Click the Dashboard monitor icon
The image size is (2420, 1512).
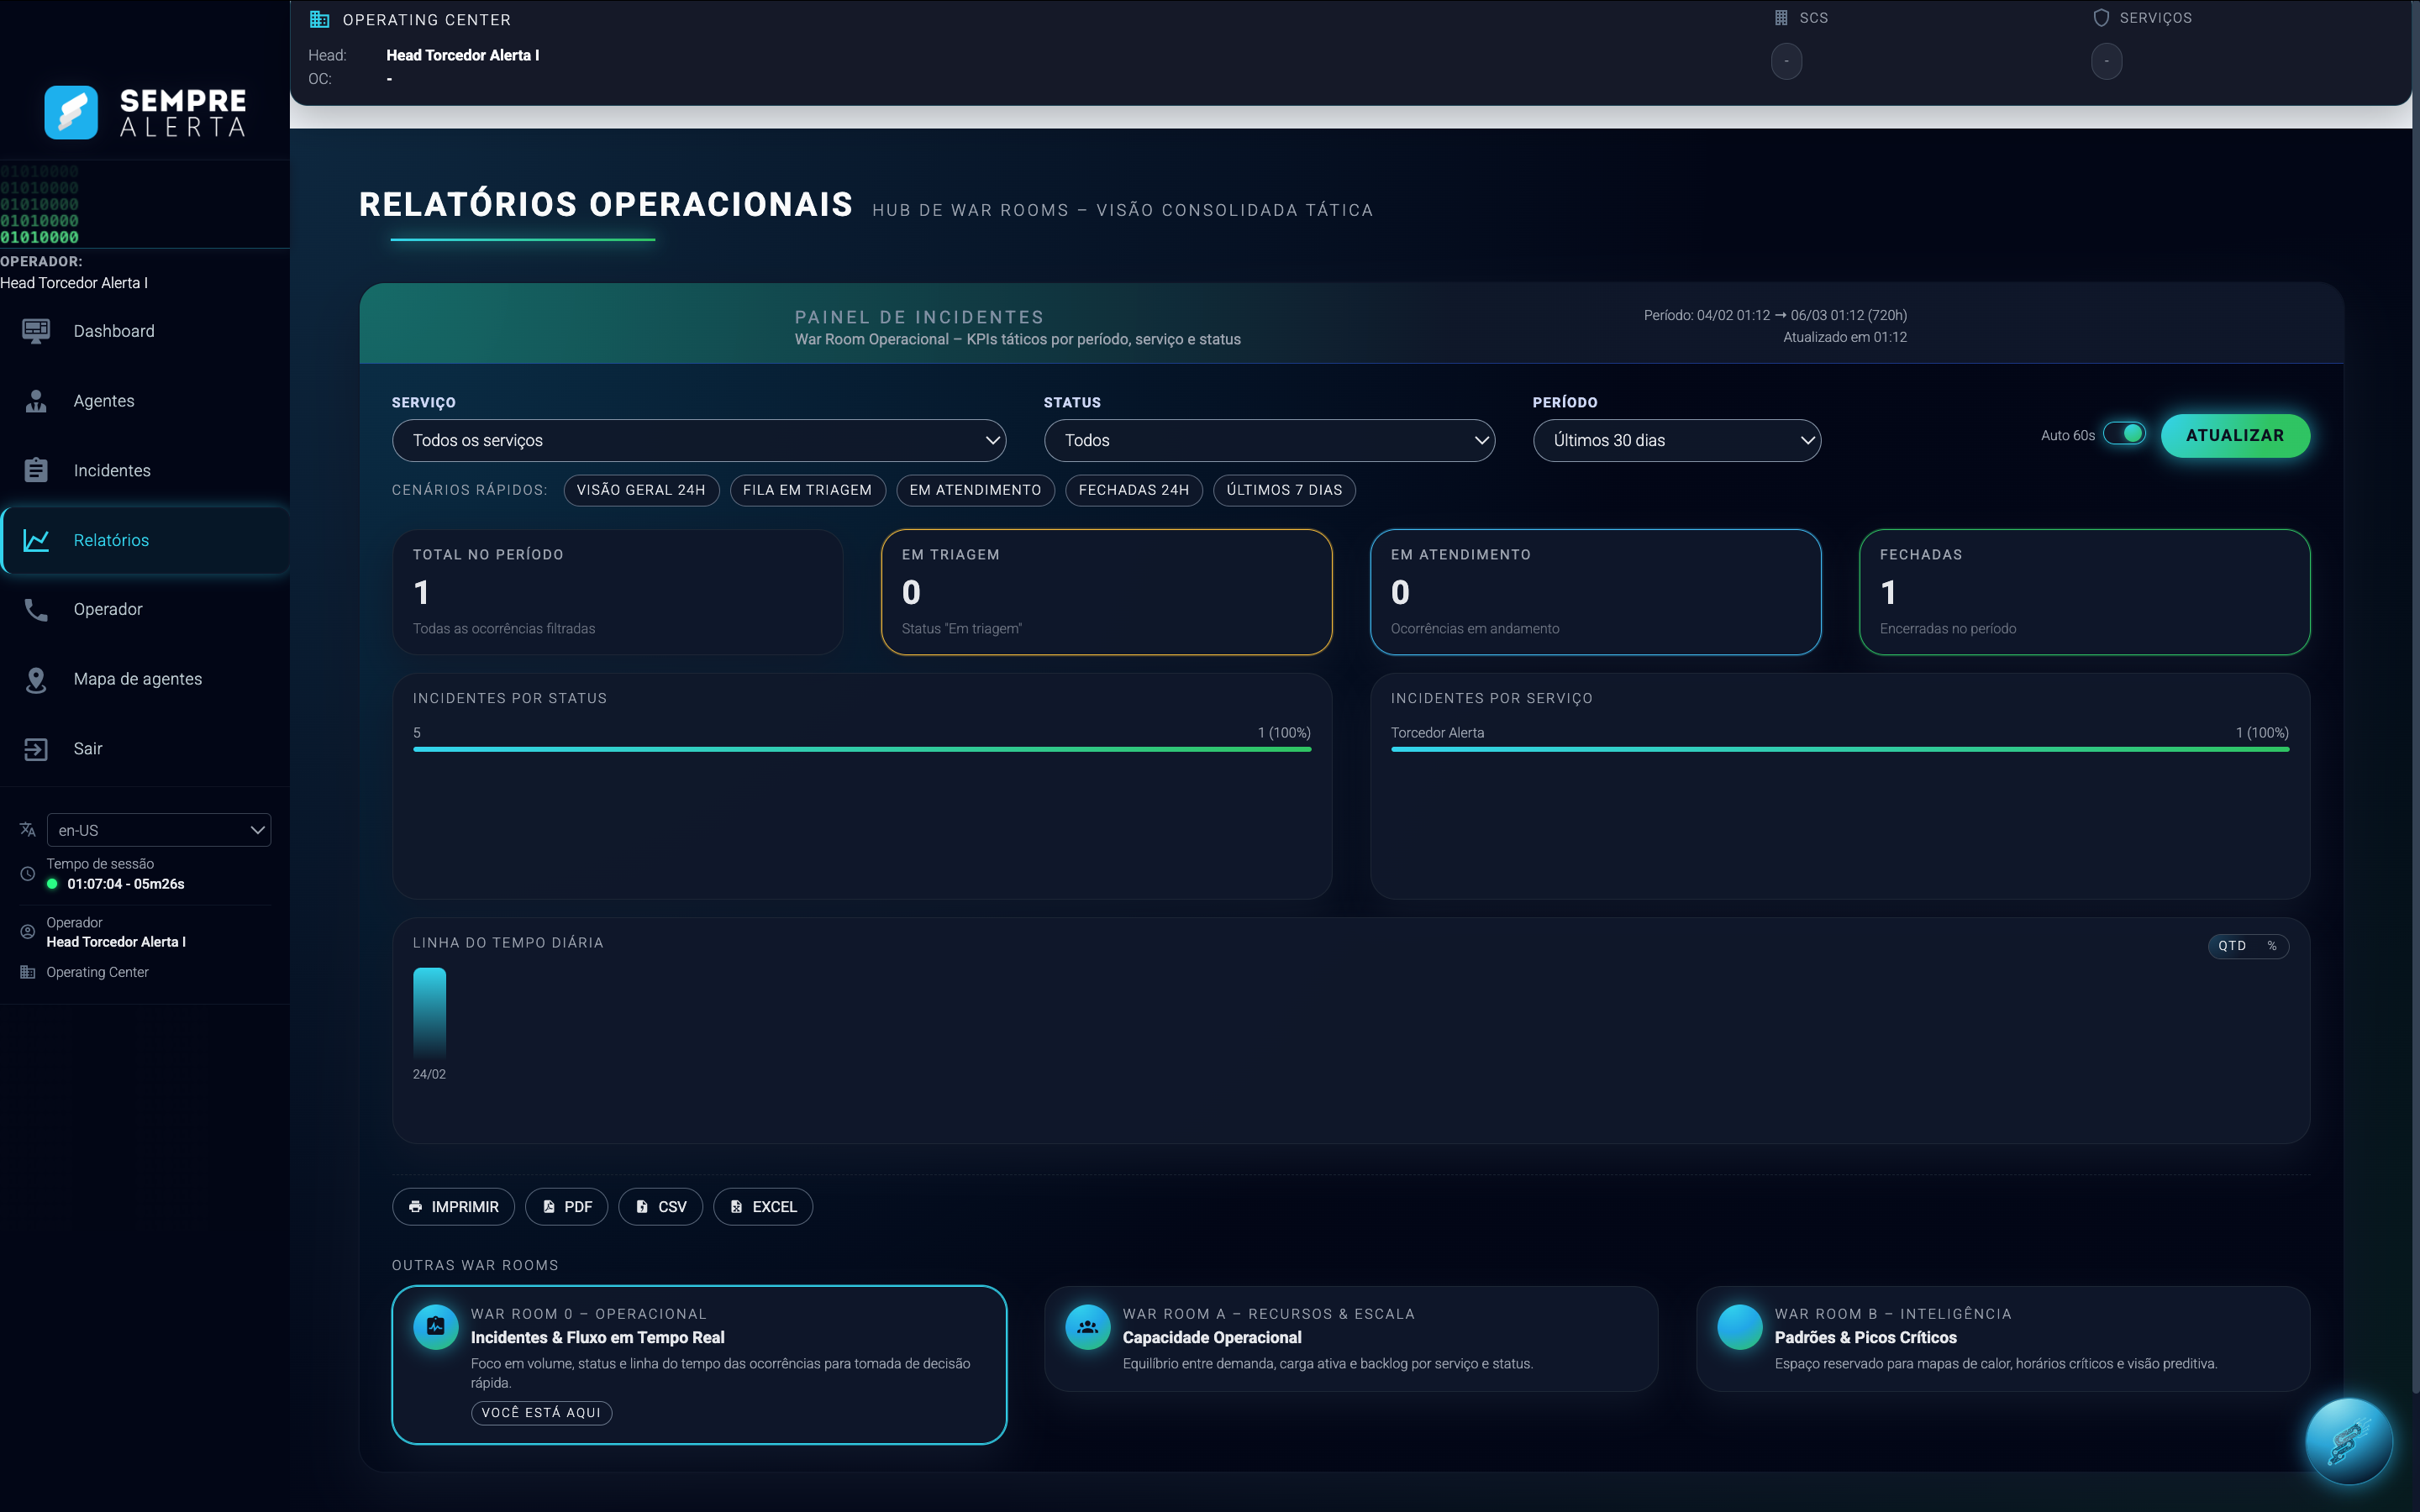pyautogui.click(x=36, y=331)
